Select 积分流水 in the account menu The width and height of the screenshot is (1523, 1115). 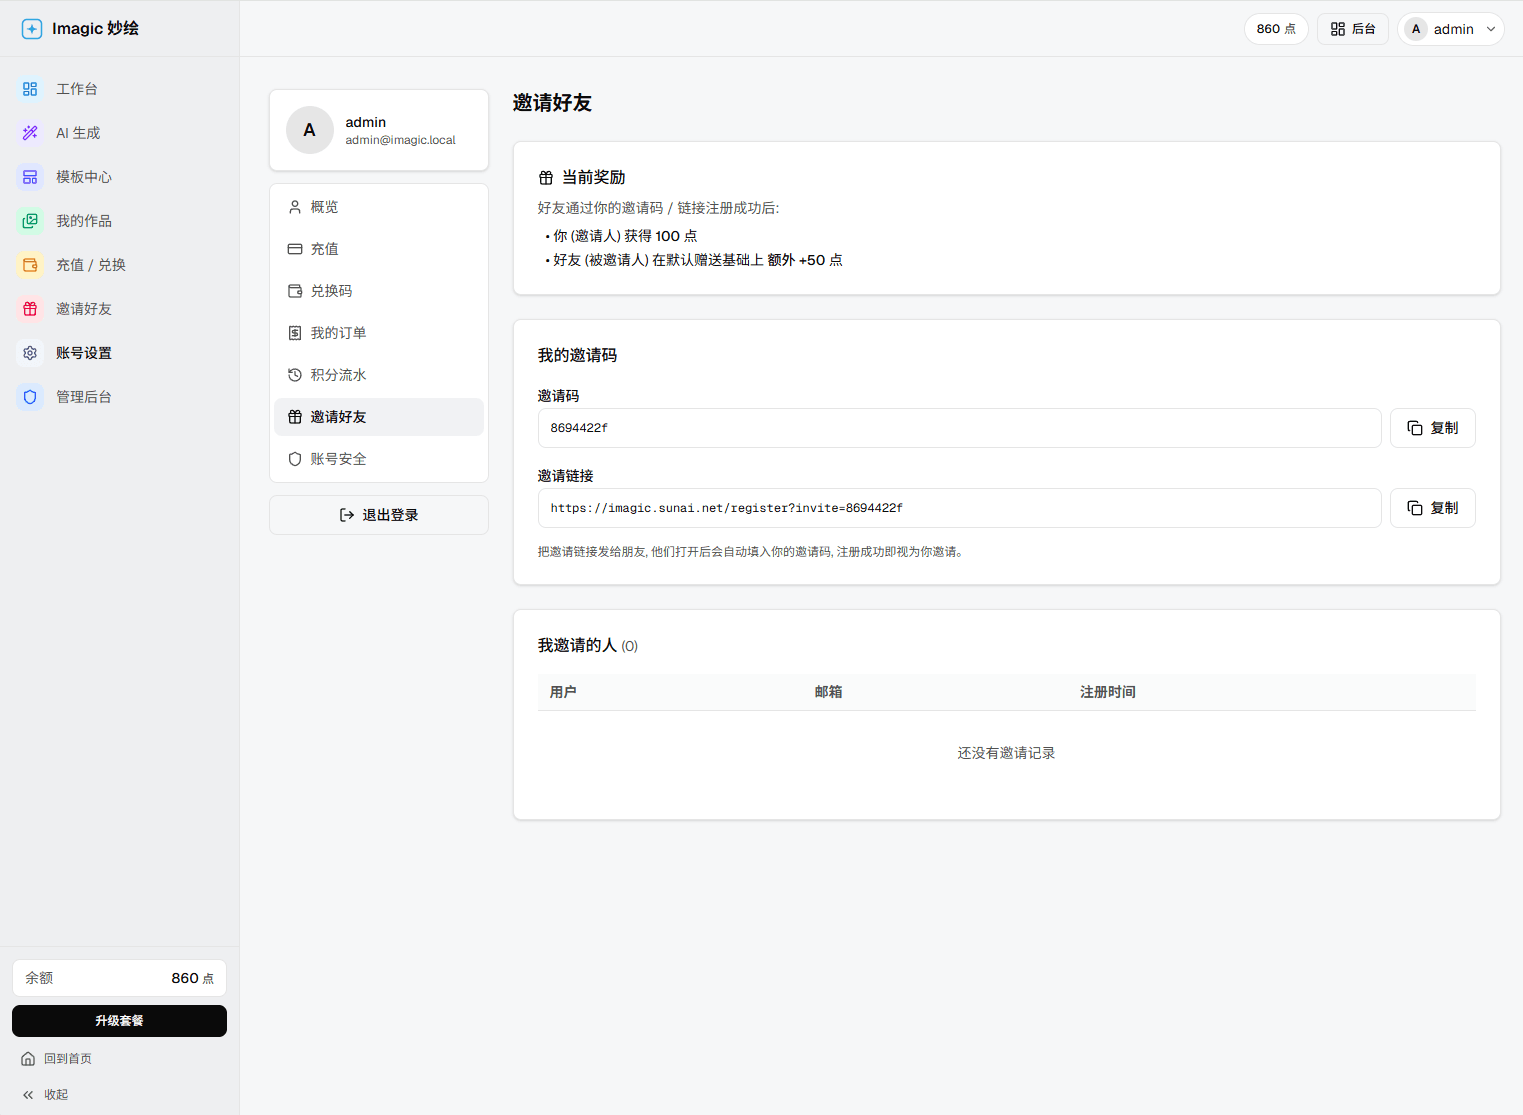(x=379, y=375)
